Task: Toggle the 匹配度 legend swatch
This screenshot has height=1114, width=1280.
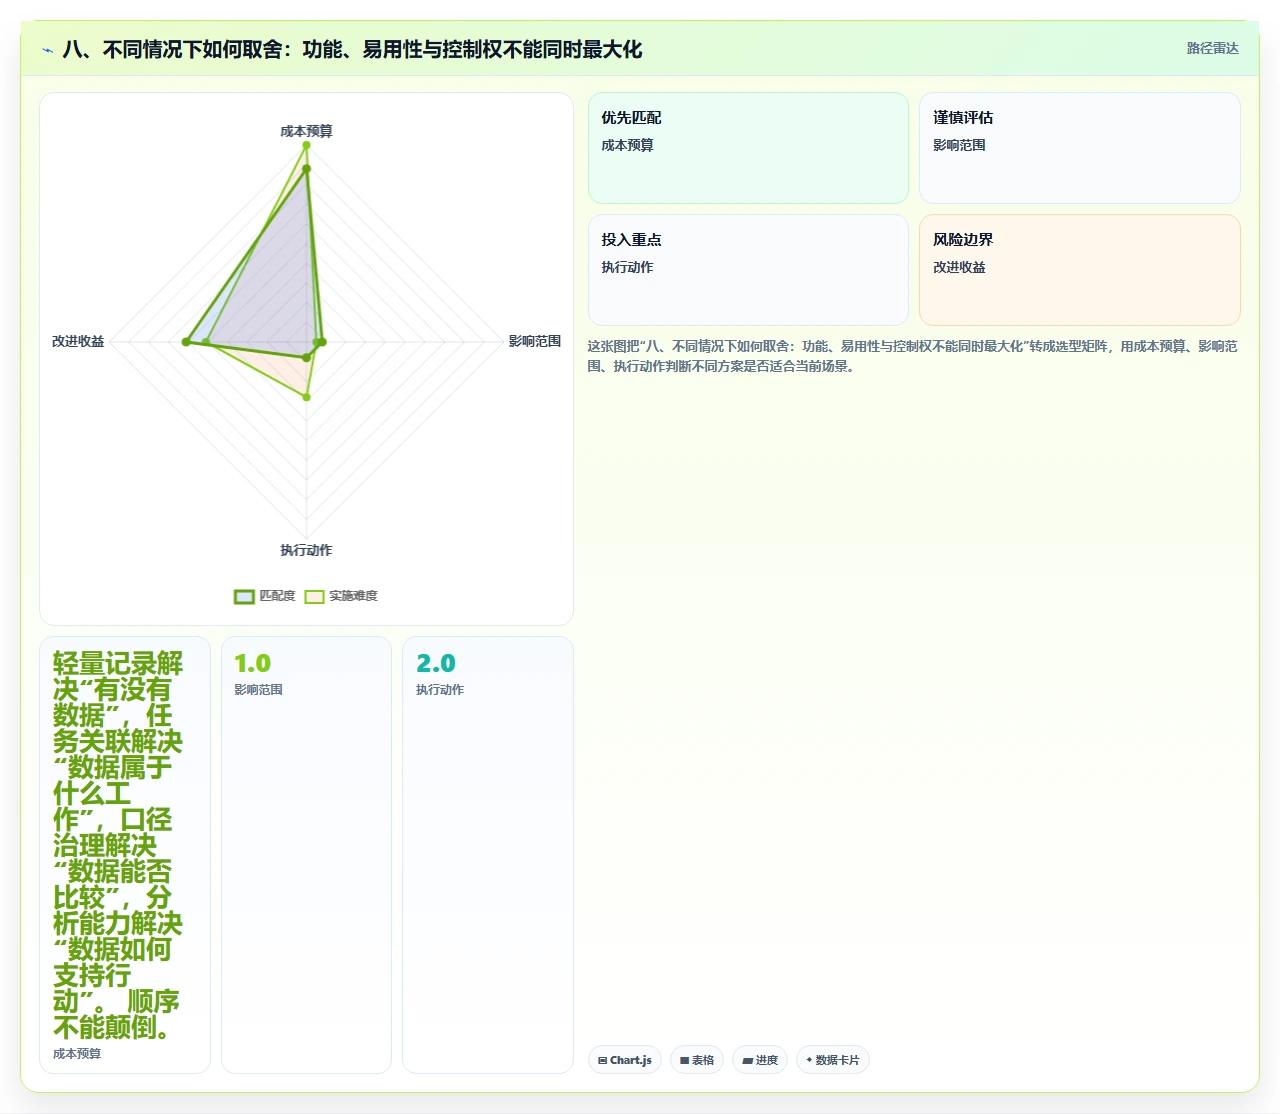Action: coord(244,597)
